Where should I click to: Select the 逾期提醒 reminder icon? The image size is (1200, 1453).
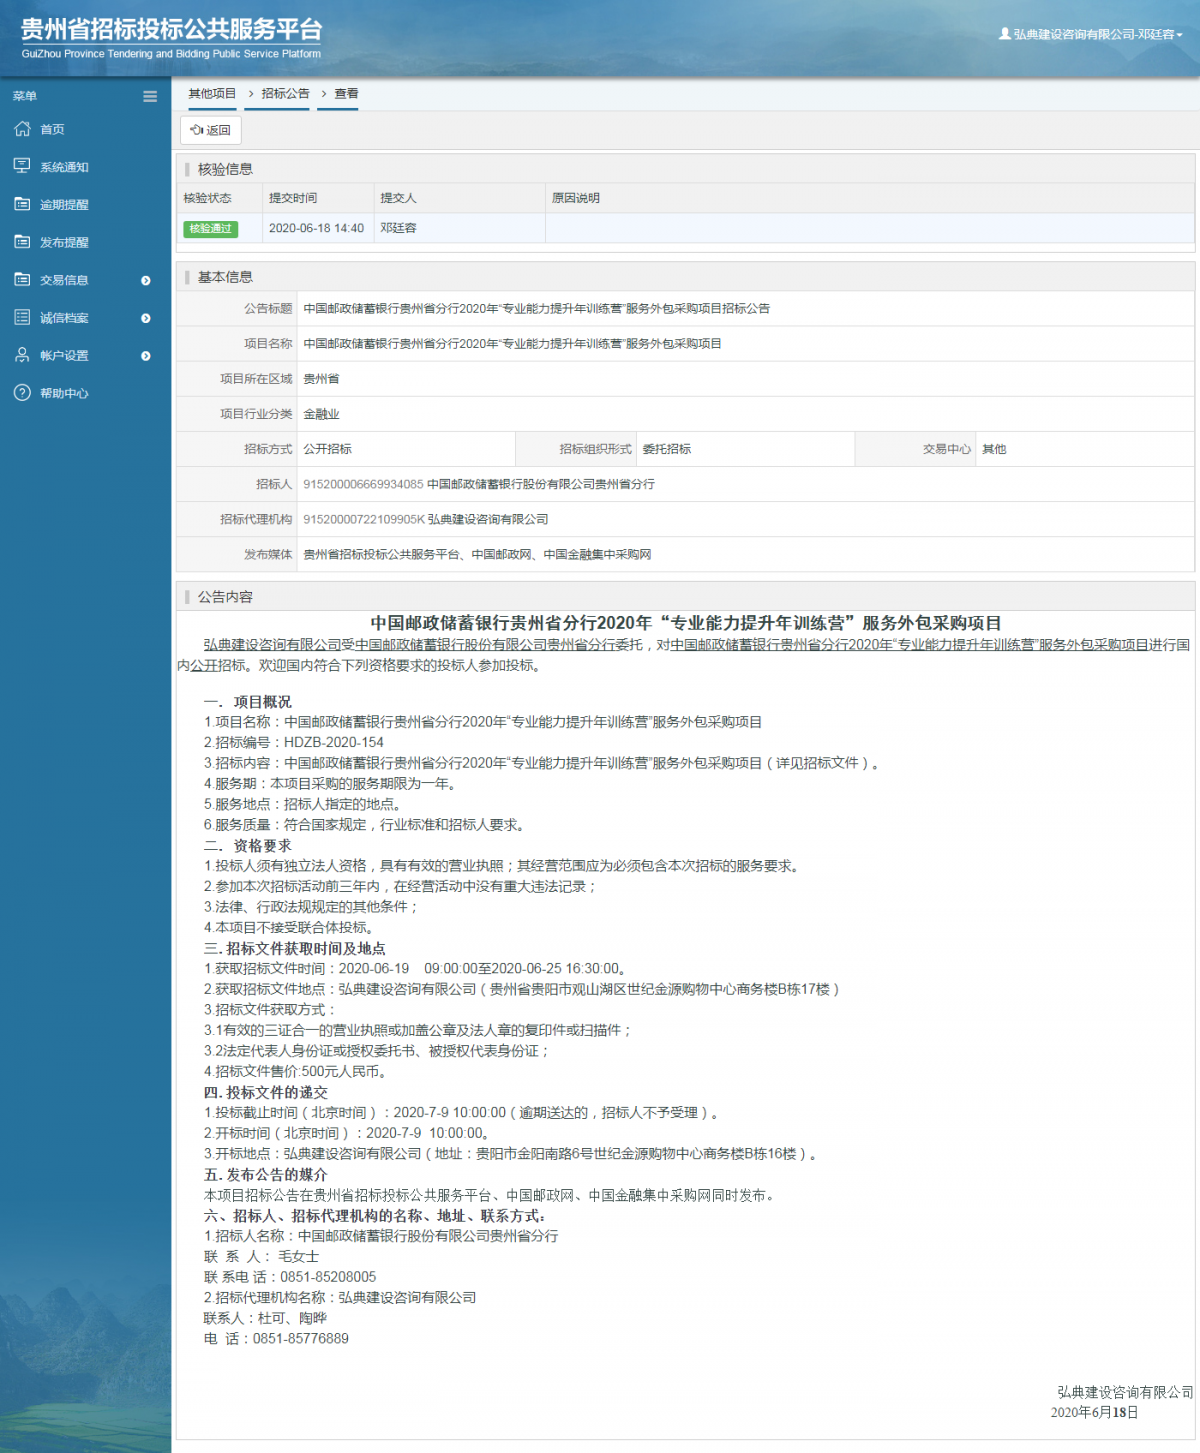coord(21,204)
